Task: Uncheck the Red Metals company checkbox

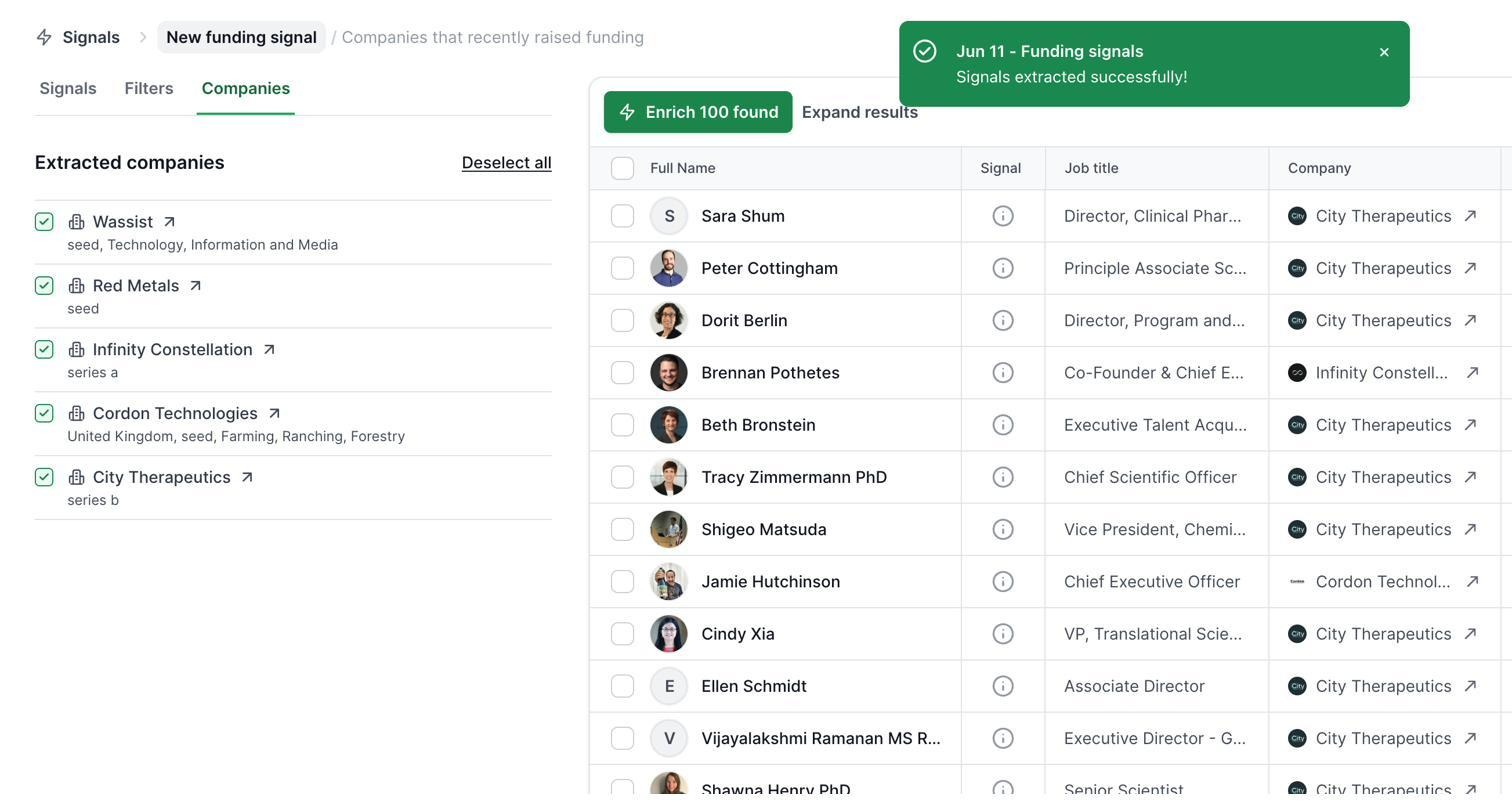Action: 44,286
